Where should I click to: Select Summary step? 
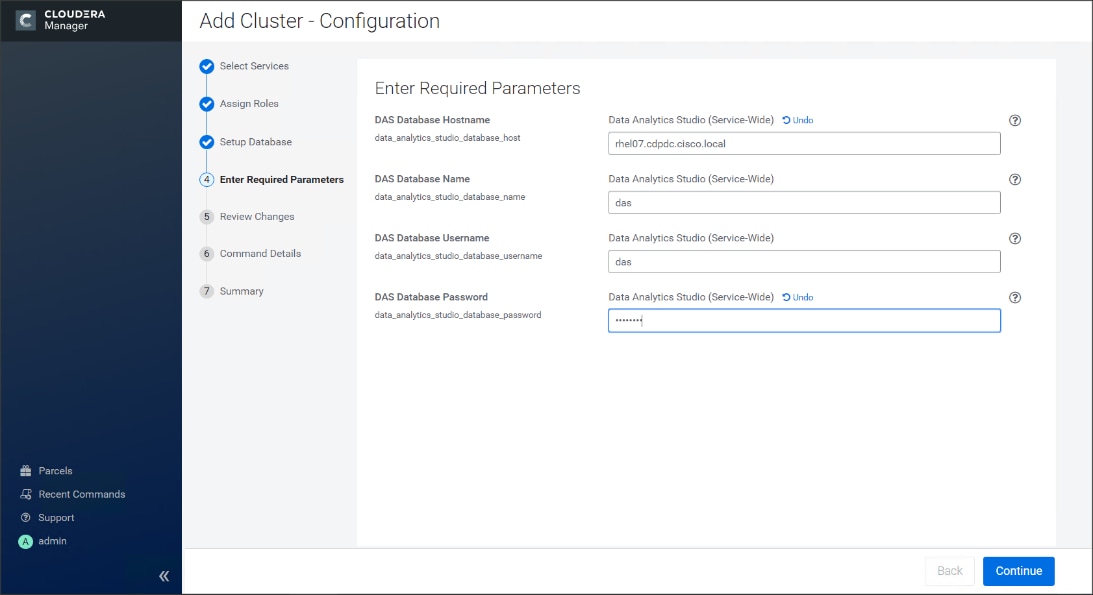click(x=242, y=291)
